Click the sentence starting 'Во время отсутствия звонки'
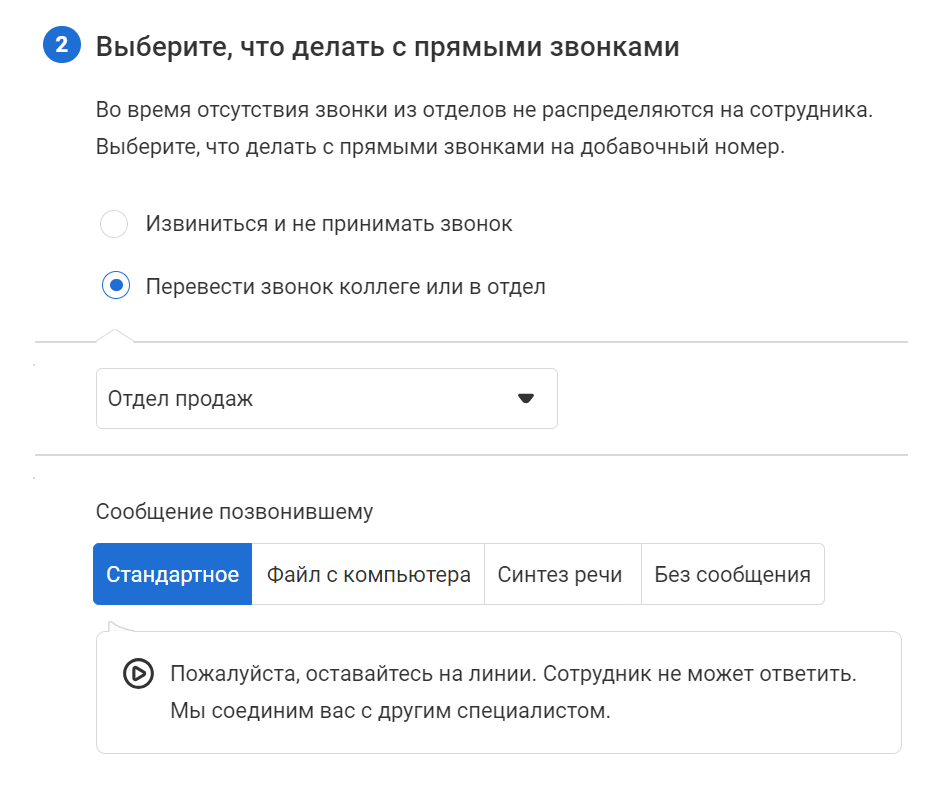This screenshot has height=786, width=938. tap(484, 109)
